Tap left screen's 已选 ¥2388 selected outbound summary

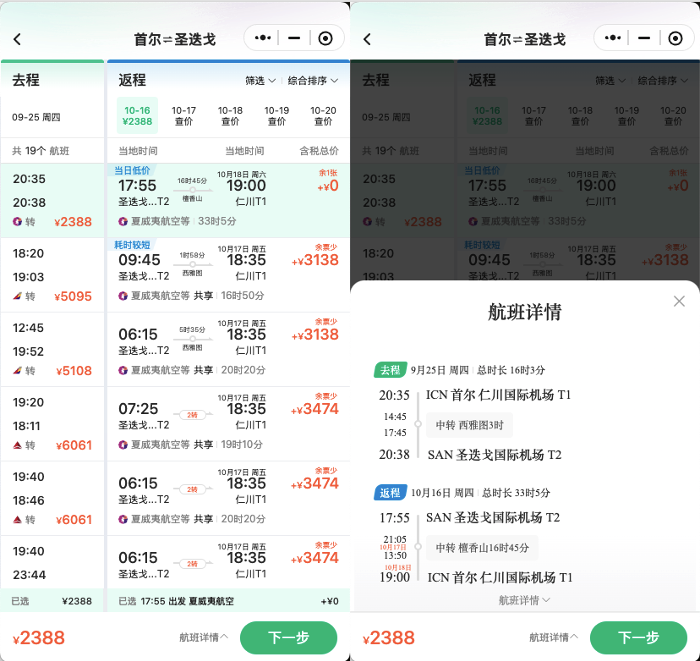(53, 601)
